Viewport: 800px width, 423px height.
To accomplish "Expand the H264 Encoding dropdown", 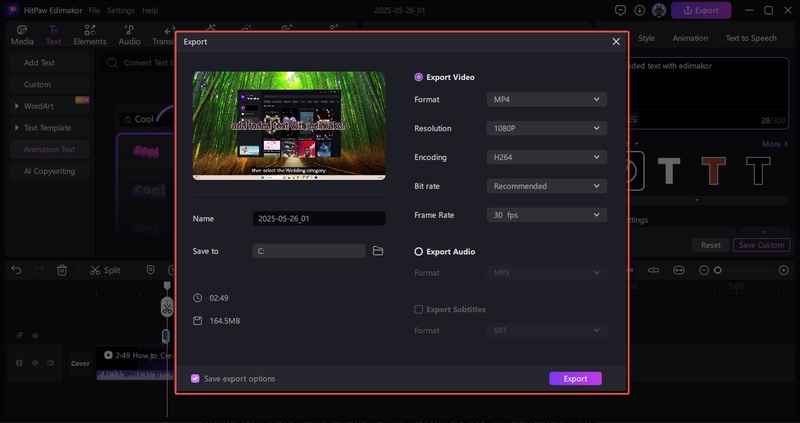I will tap(547, 157).
